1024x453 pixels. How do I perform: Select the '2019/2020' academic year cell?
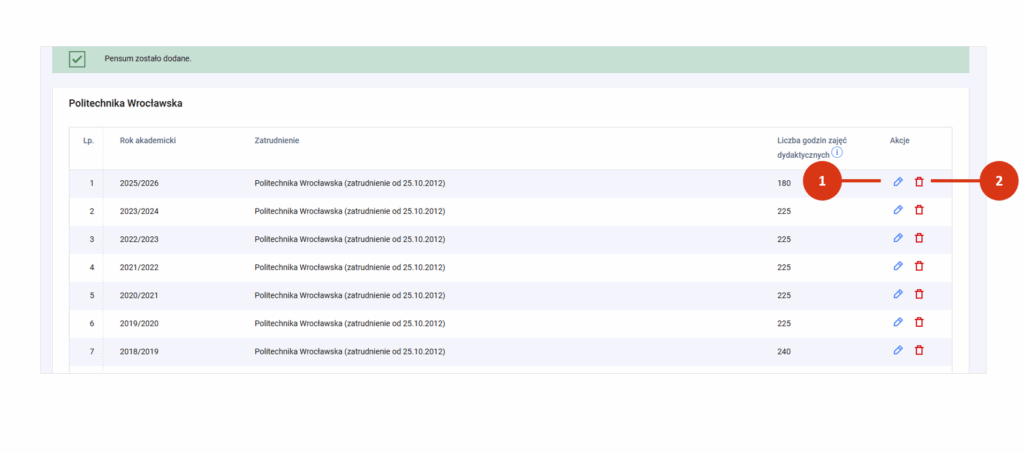point(139,324)
